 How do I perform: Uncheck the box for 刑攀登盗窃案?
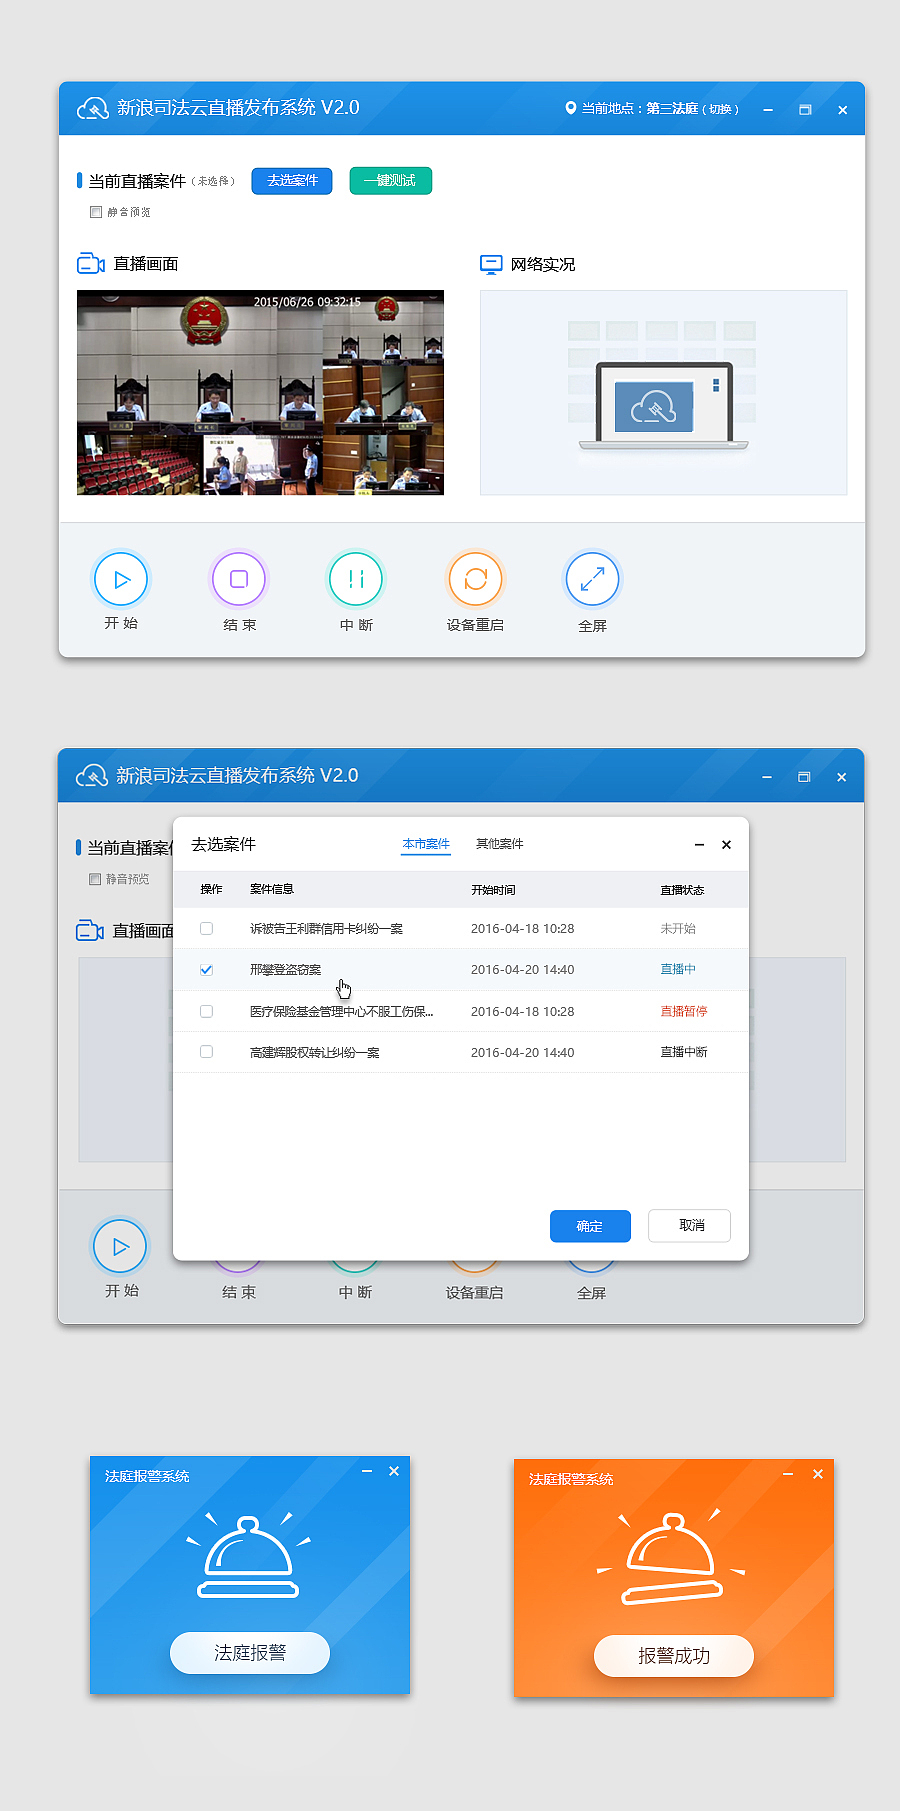pyautogui.click(x=206, y=970)
